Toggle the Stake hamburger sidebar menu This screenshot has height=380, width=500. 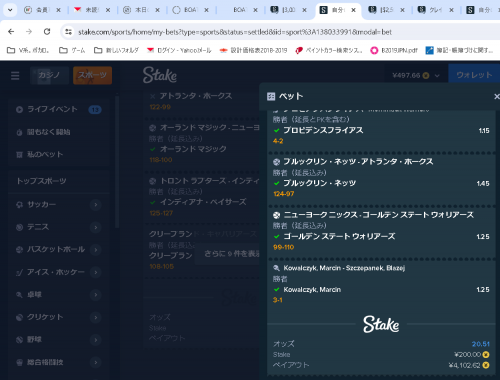[x=15, y=76]
